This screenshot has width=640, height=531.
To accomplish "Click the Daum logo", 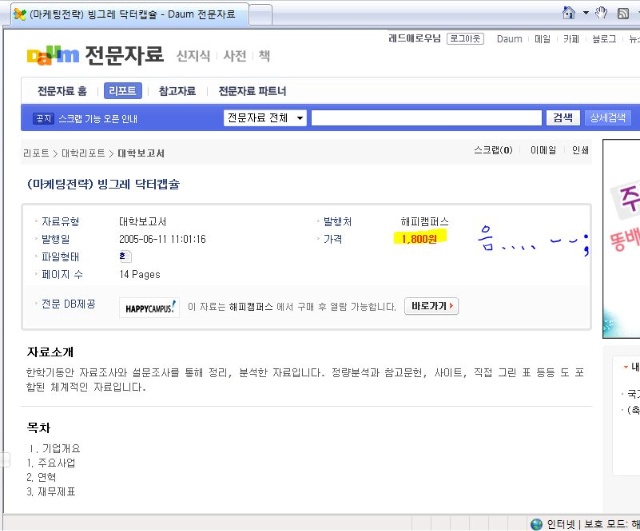I will (53, 56).
